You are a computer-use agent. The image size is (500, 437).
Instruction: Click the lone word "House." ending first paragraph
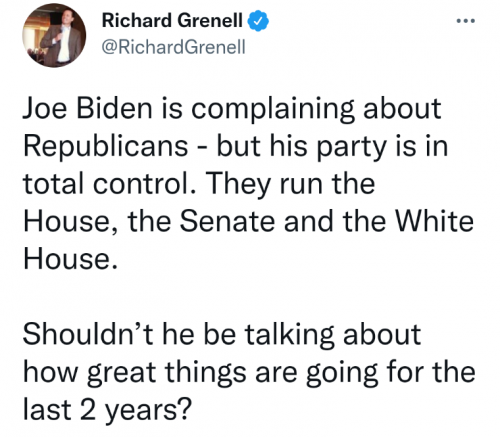[70, 259]
